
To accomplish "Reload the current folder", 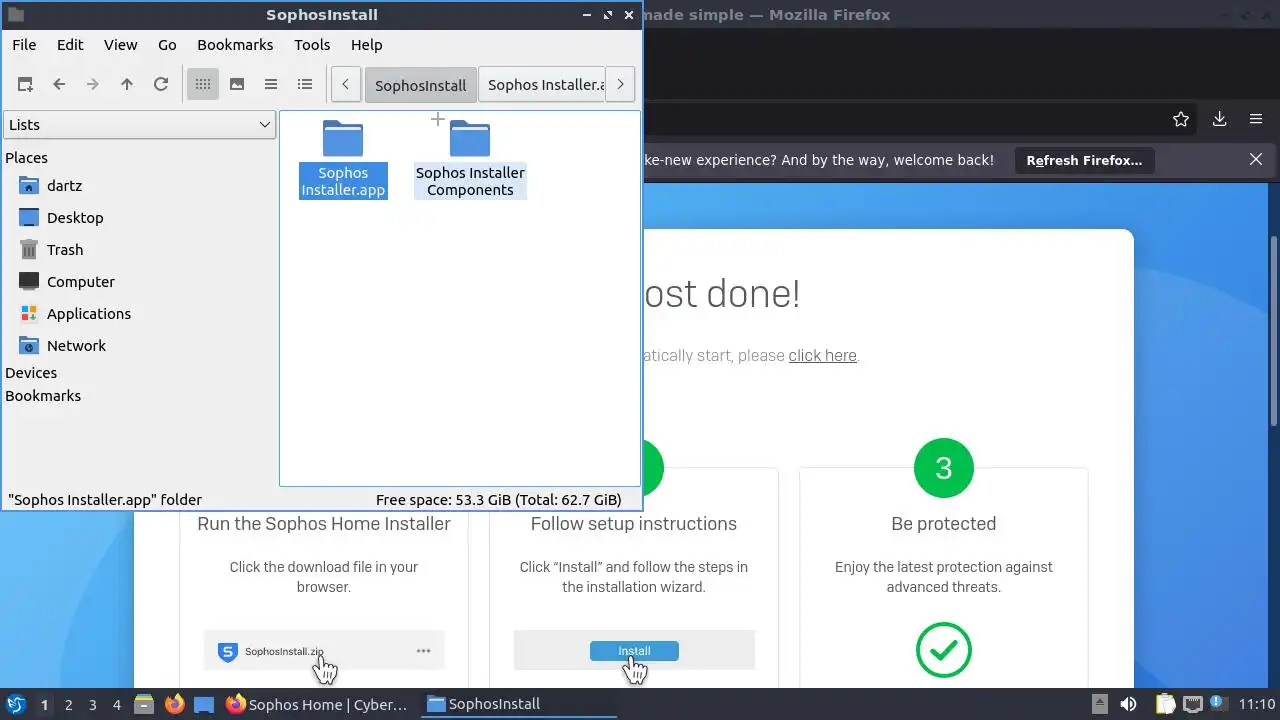I will [x=161, y=85].
